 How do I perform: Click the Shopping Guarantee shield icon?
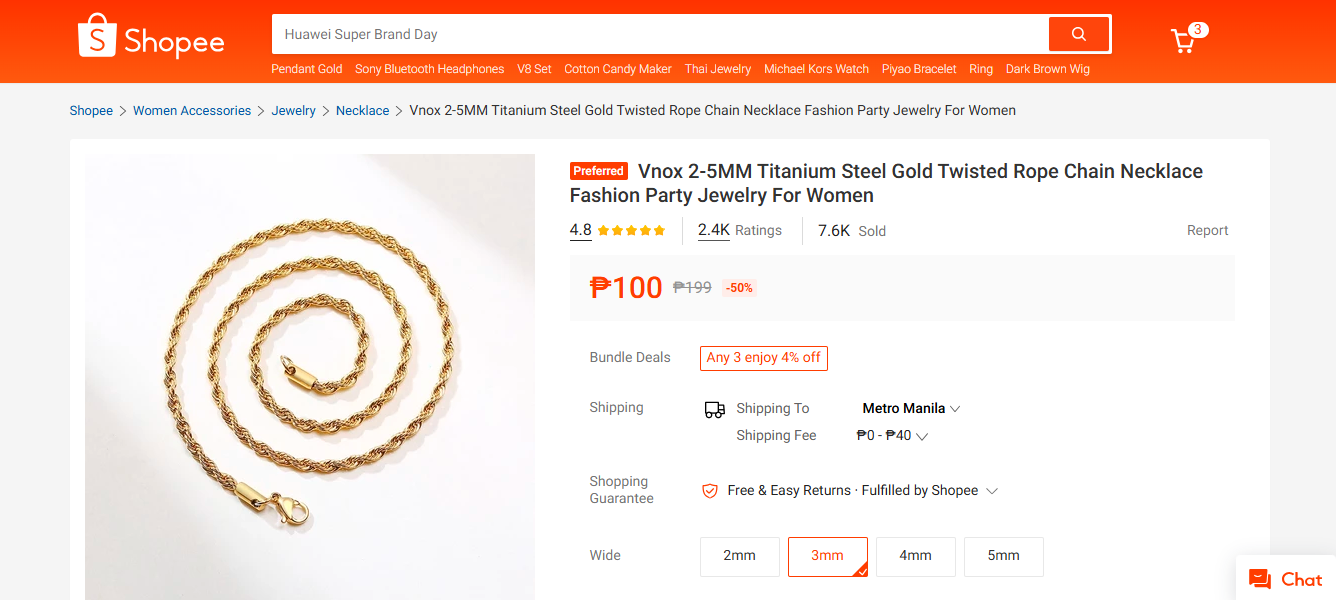click(x=710, y=490)
